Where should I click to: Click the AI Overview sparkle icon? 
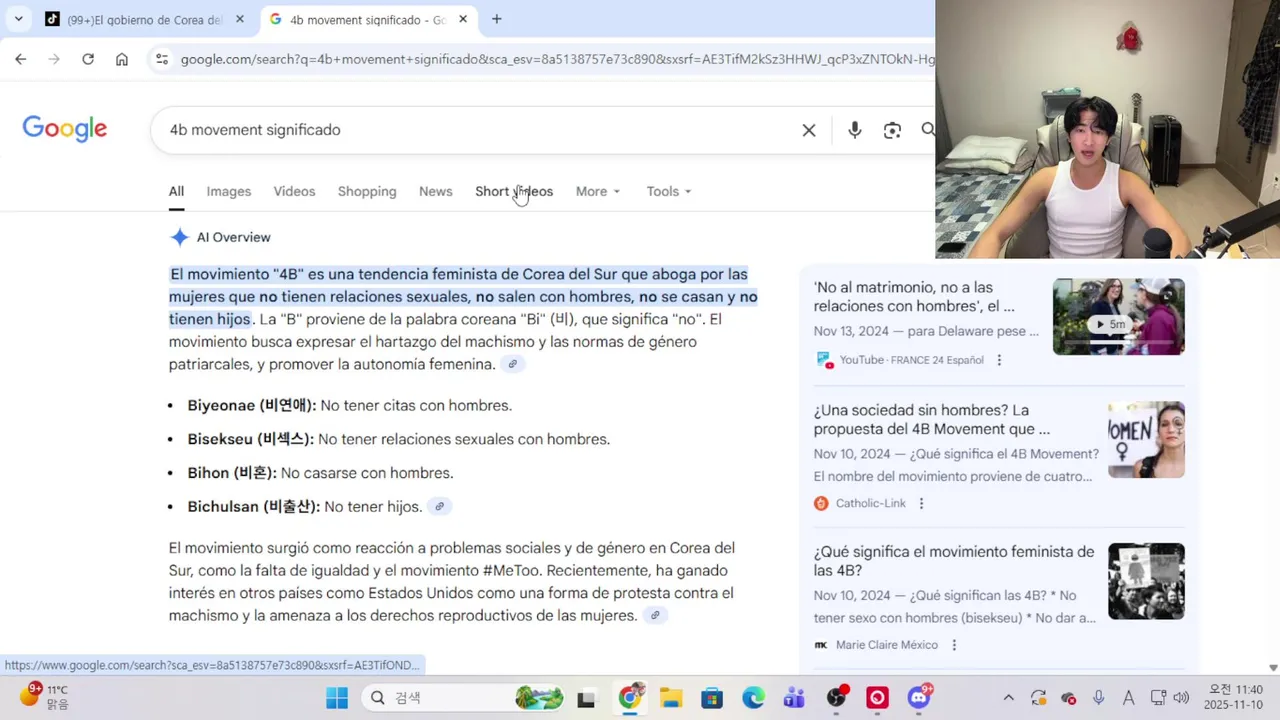pos(179,237)
